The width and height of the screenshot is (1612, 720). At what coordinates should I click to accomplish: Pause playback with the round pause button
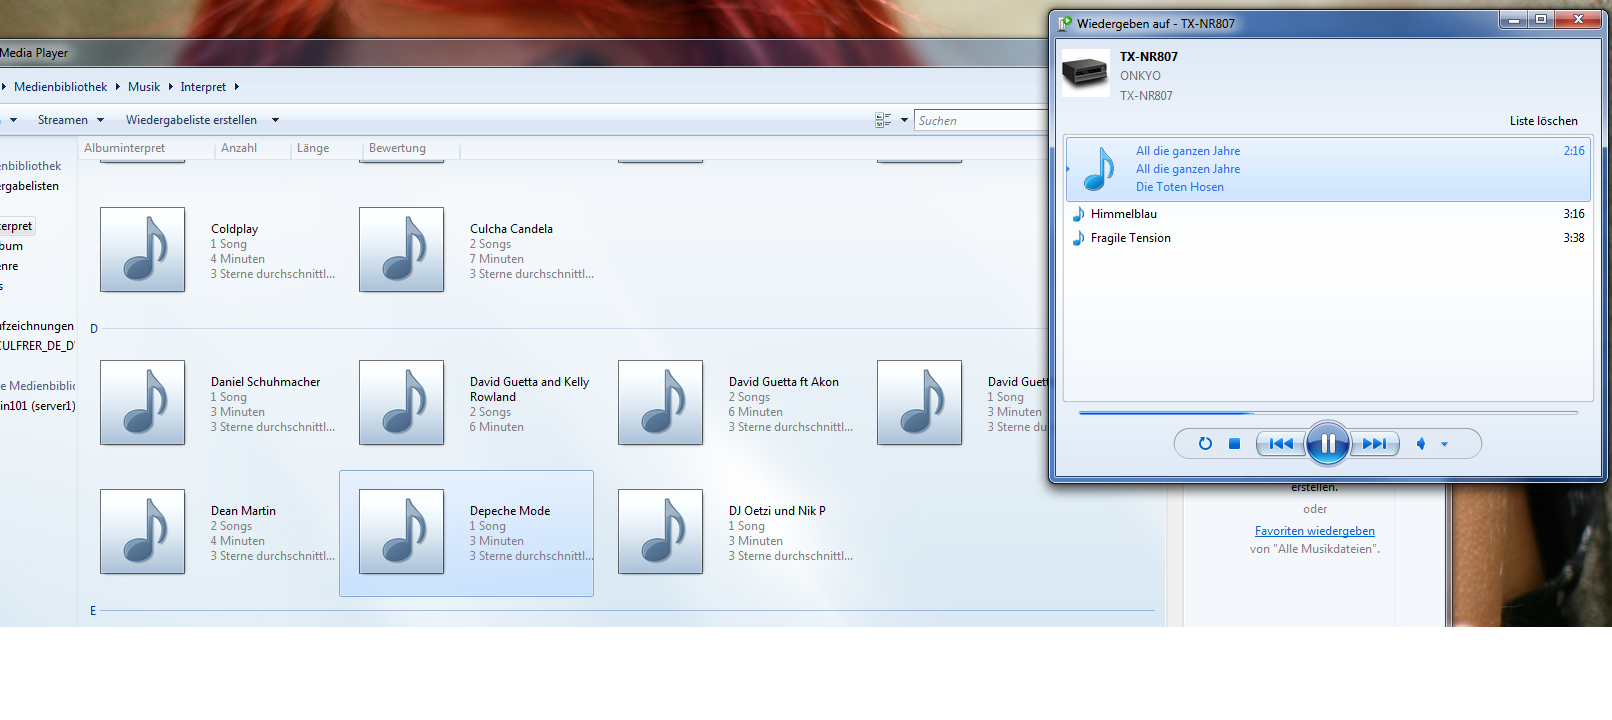(x=1327, y=443)
